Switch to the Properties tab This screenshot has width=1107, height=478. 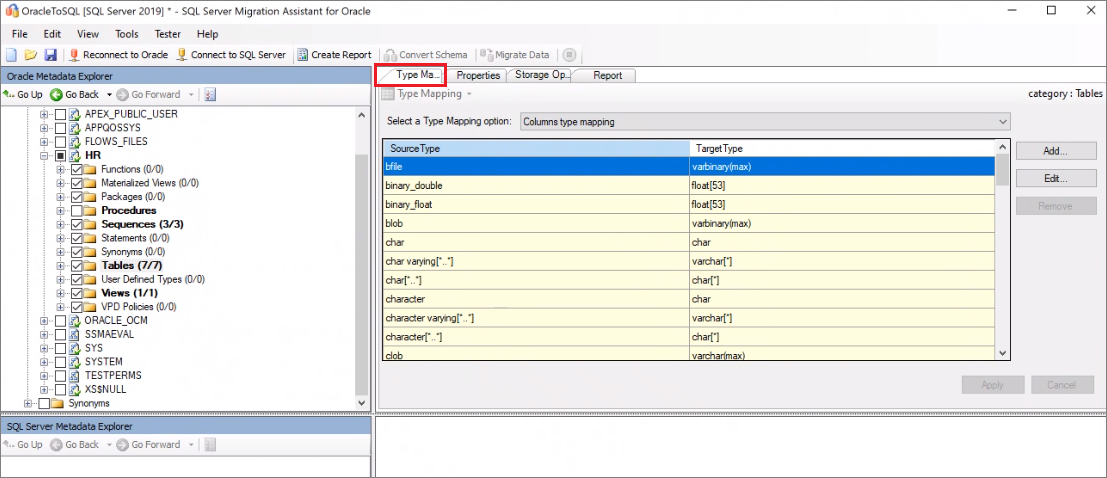pos(478,76)
